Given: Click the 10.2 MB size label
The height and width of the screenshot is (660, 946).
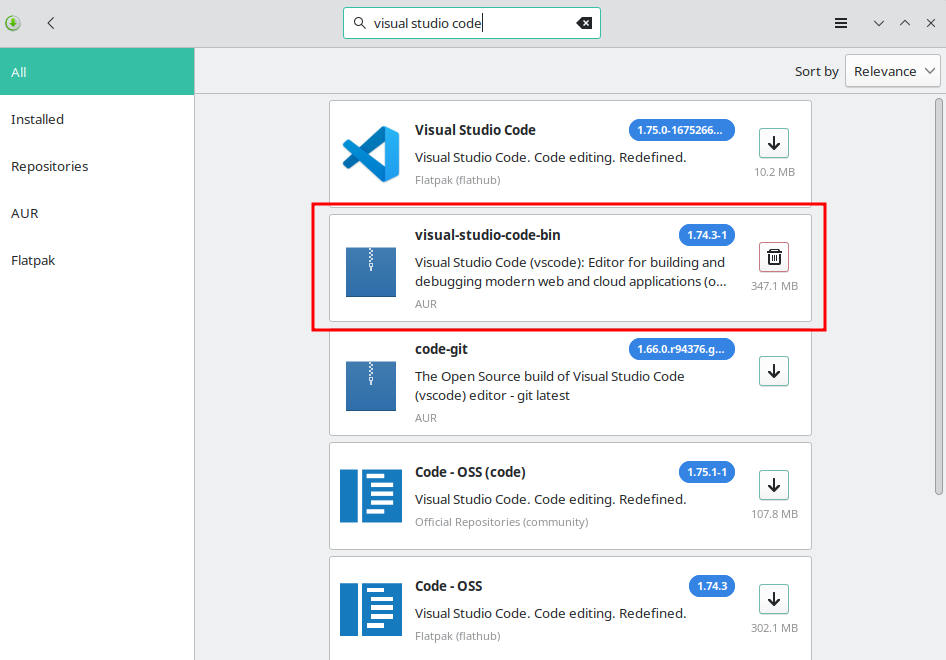Looking at the screenshot, I should point(774,172).
